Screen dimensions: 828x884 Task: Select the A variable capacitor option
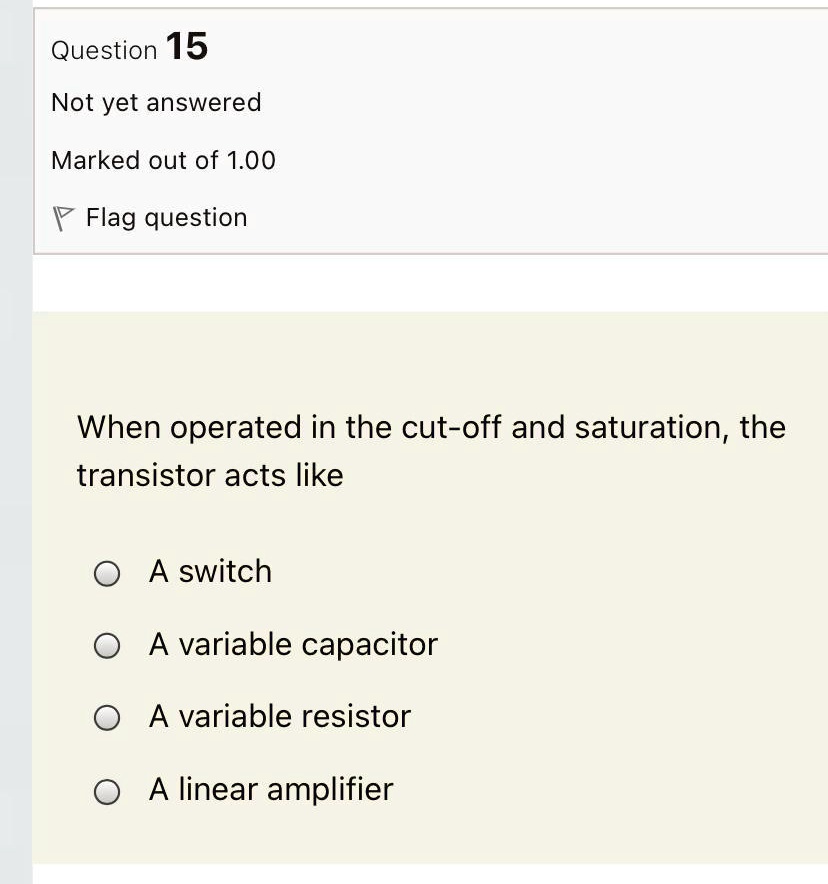coord(106,645)
